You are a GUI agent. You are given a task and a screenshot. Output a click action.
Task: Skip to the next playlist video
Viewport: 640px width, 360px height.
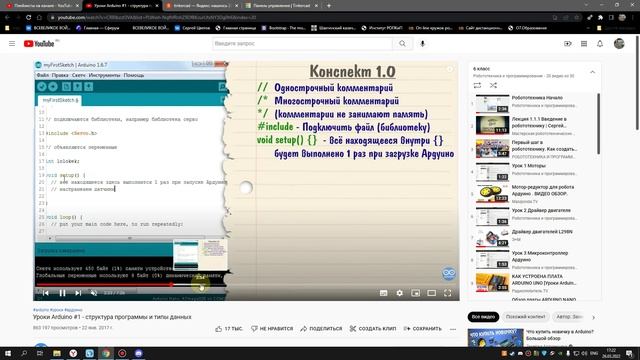coord(78,293)
